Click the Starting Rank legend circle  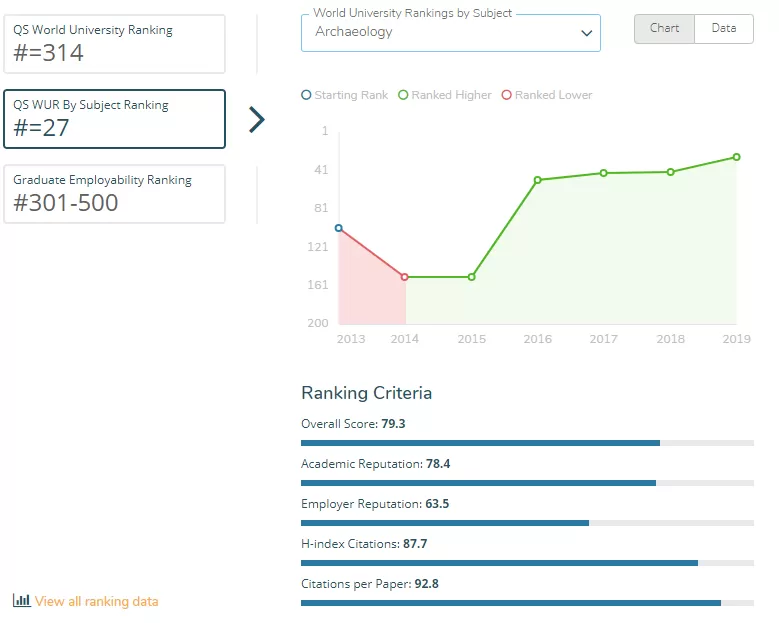click(306, 95)
